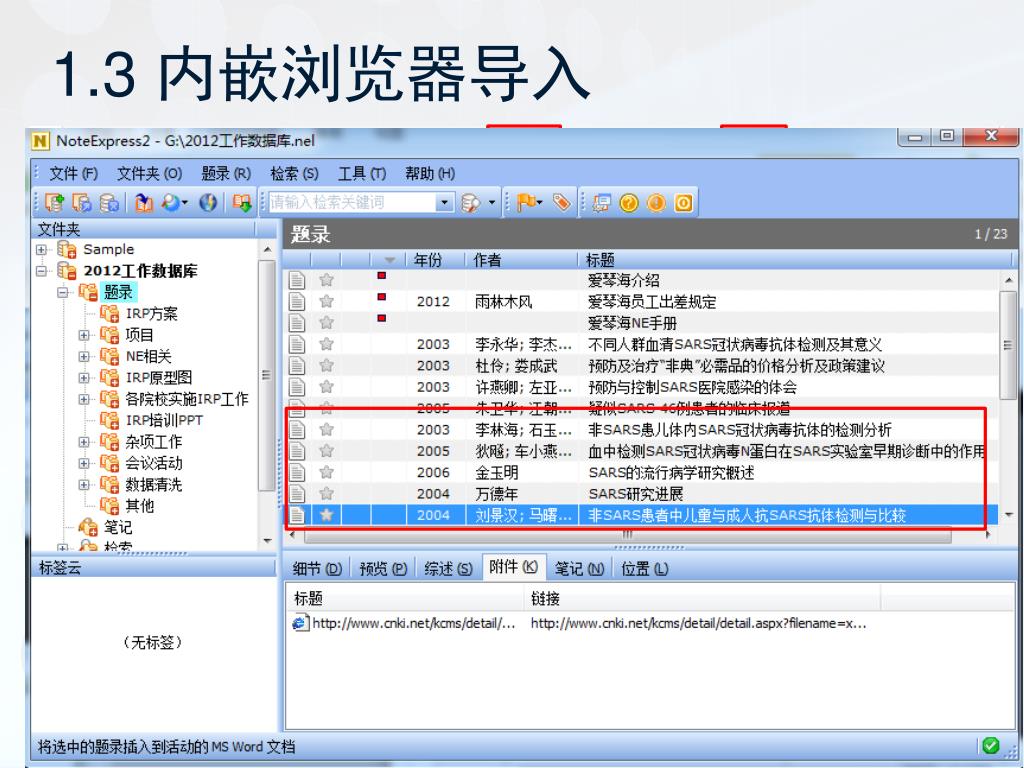This screenshot has width=1024, height=768.
Task: Collapse the 题录 folder node
Action: tap(63, 292)
